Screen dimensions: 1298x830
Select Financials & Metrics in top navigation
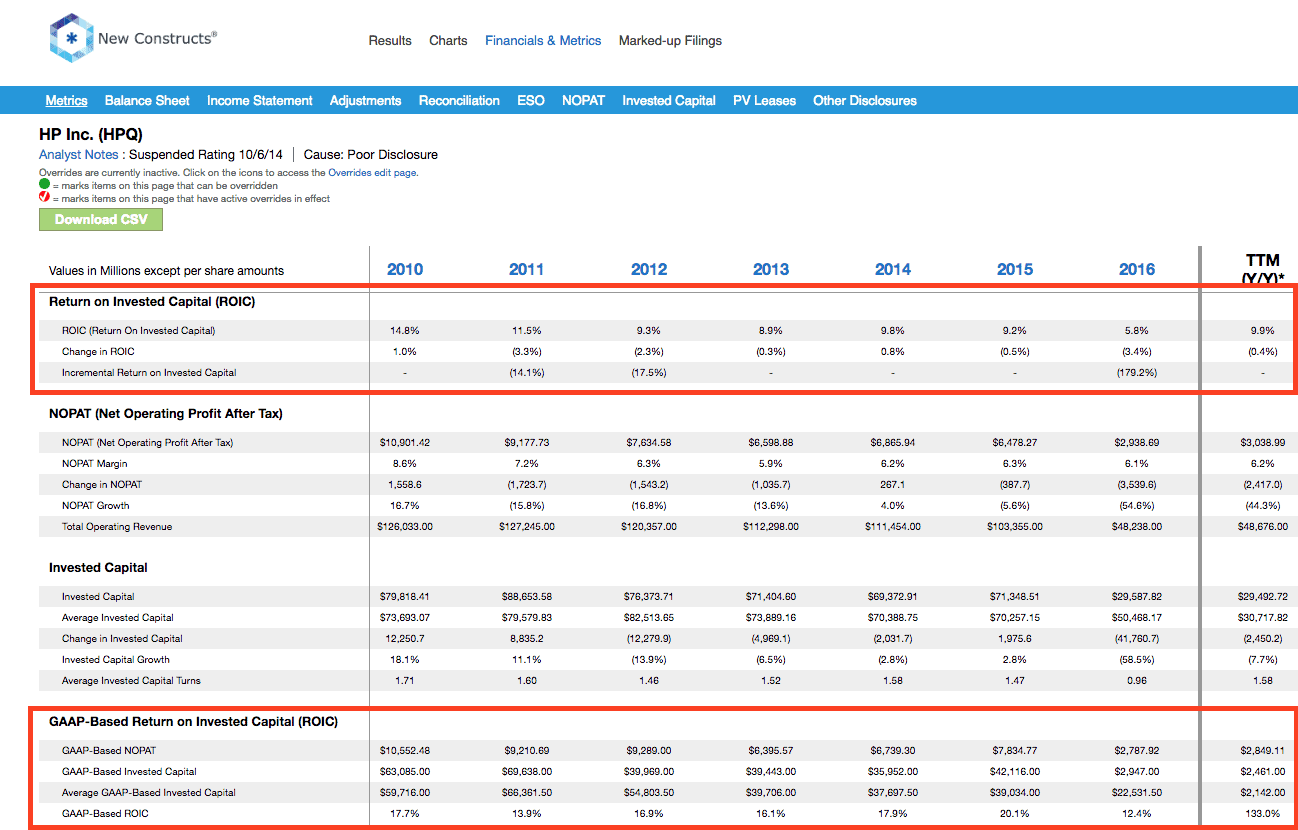pos(543,41)
